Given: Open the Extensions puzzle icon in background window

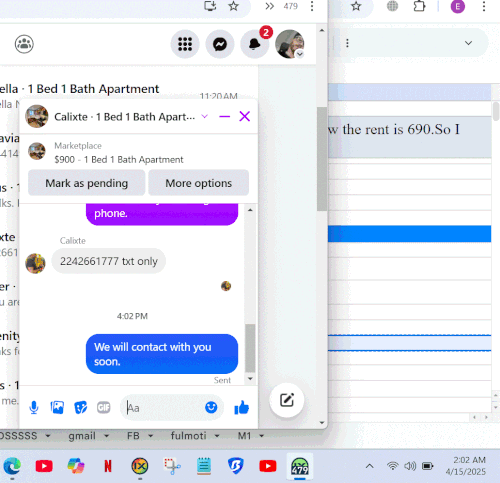Looking at the screenshot, I should (419, 6).
